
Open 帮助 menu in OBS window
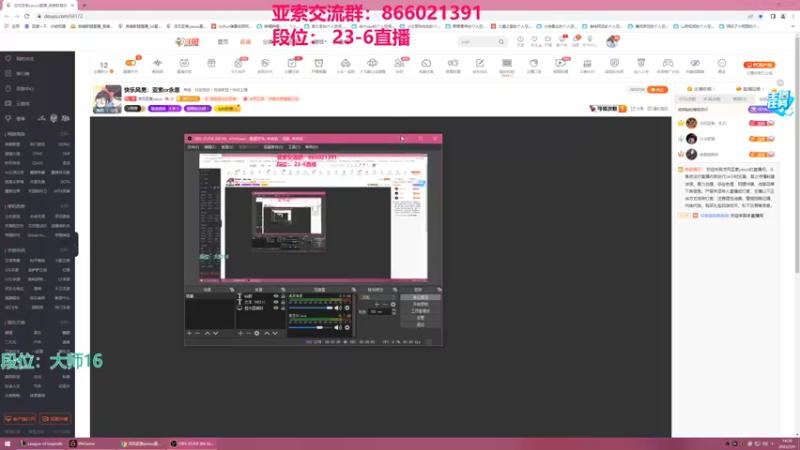311,147
